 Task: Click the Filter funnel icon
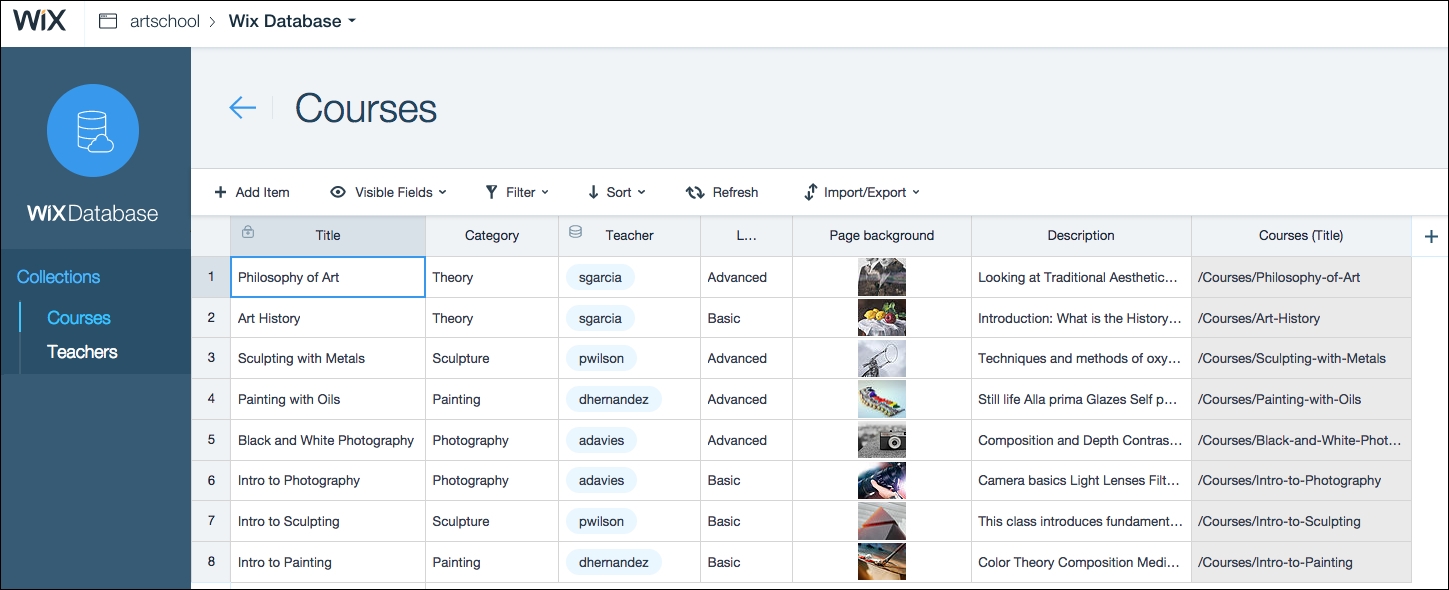(489, 192)
